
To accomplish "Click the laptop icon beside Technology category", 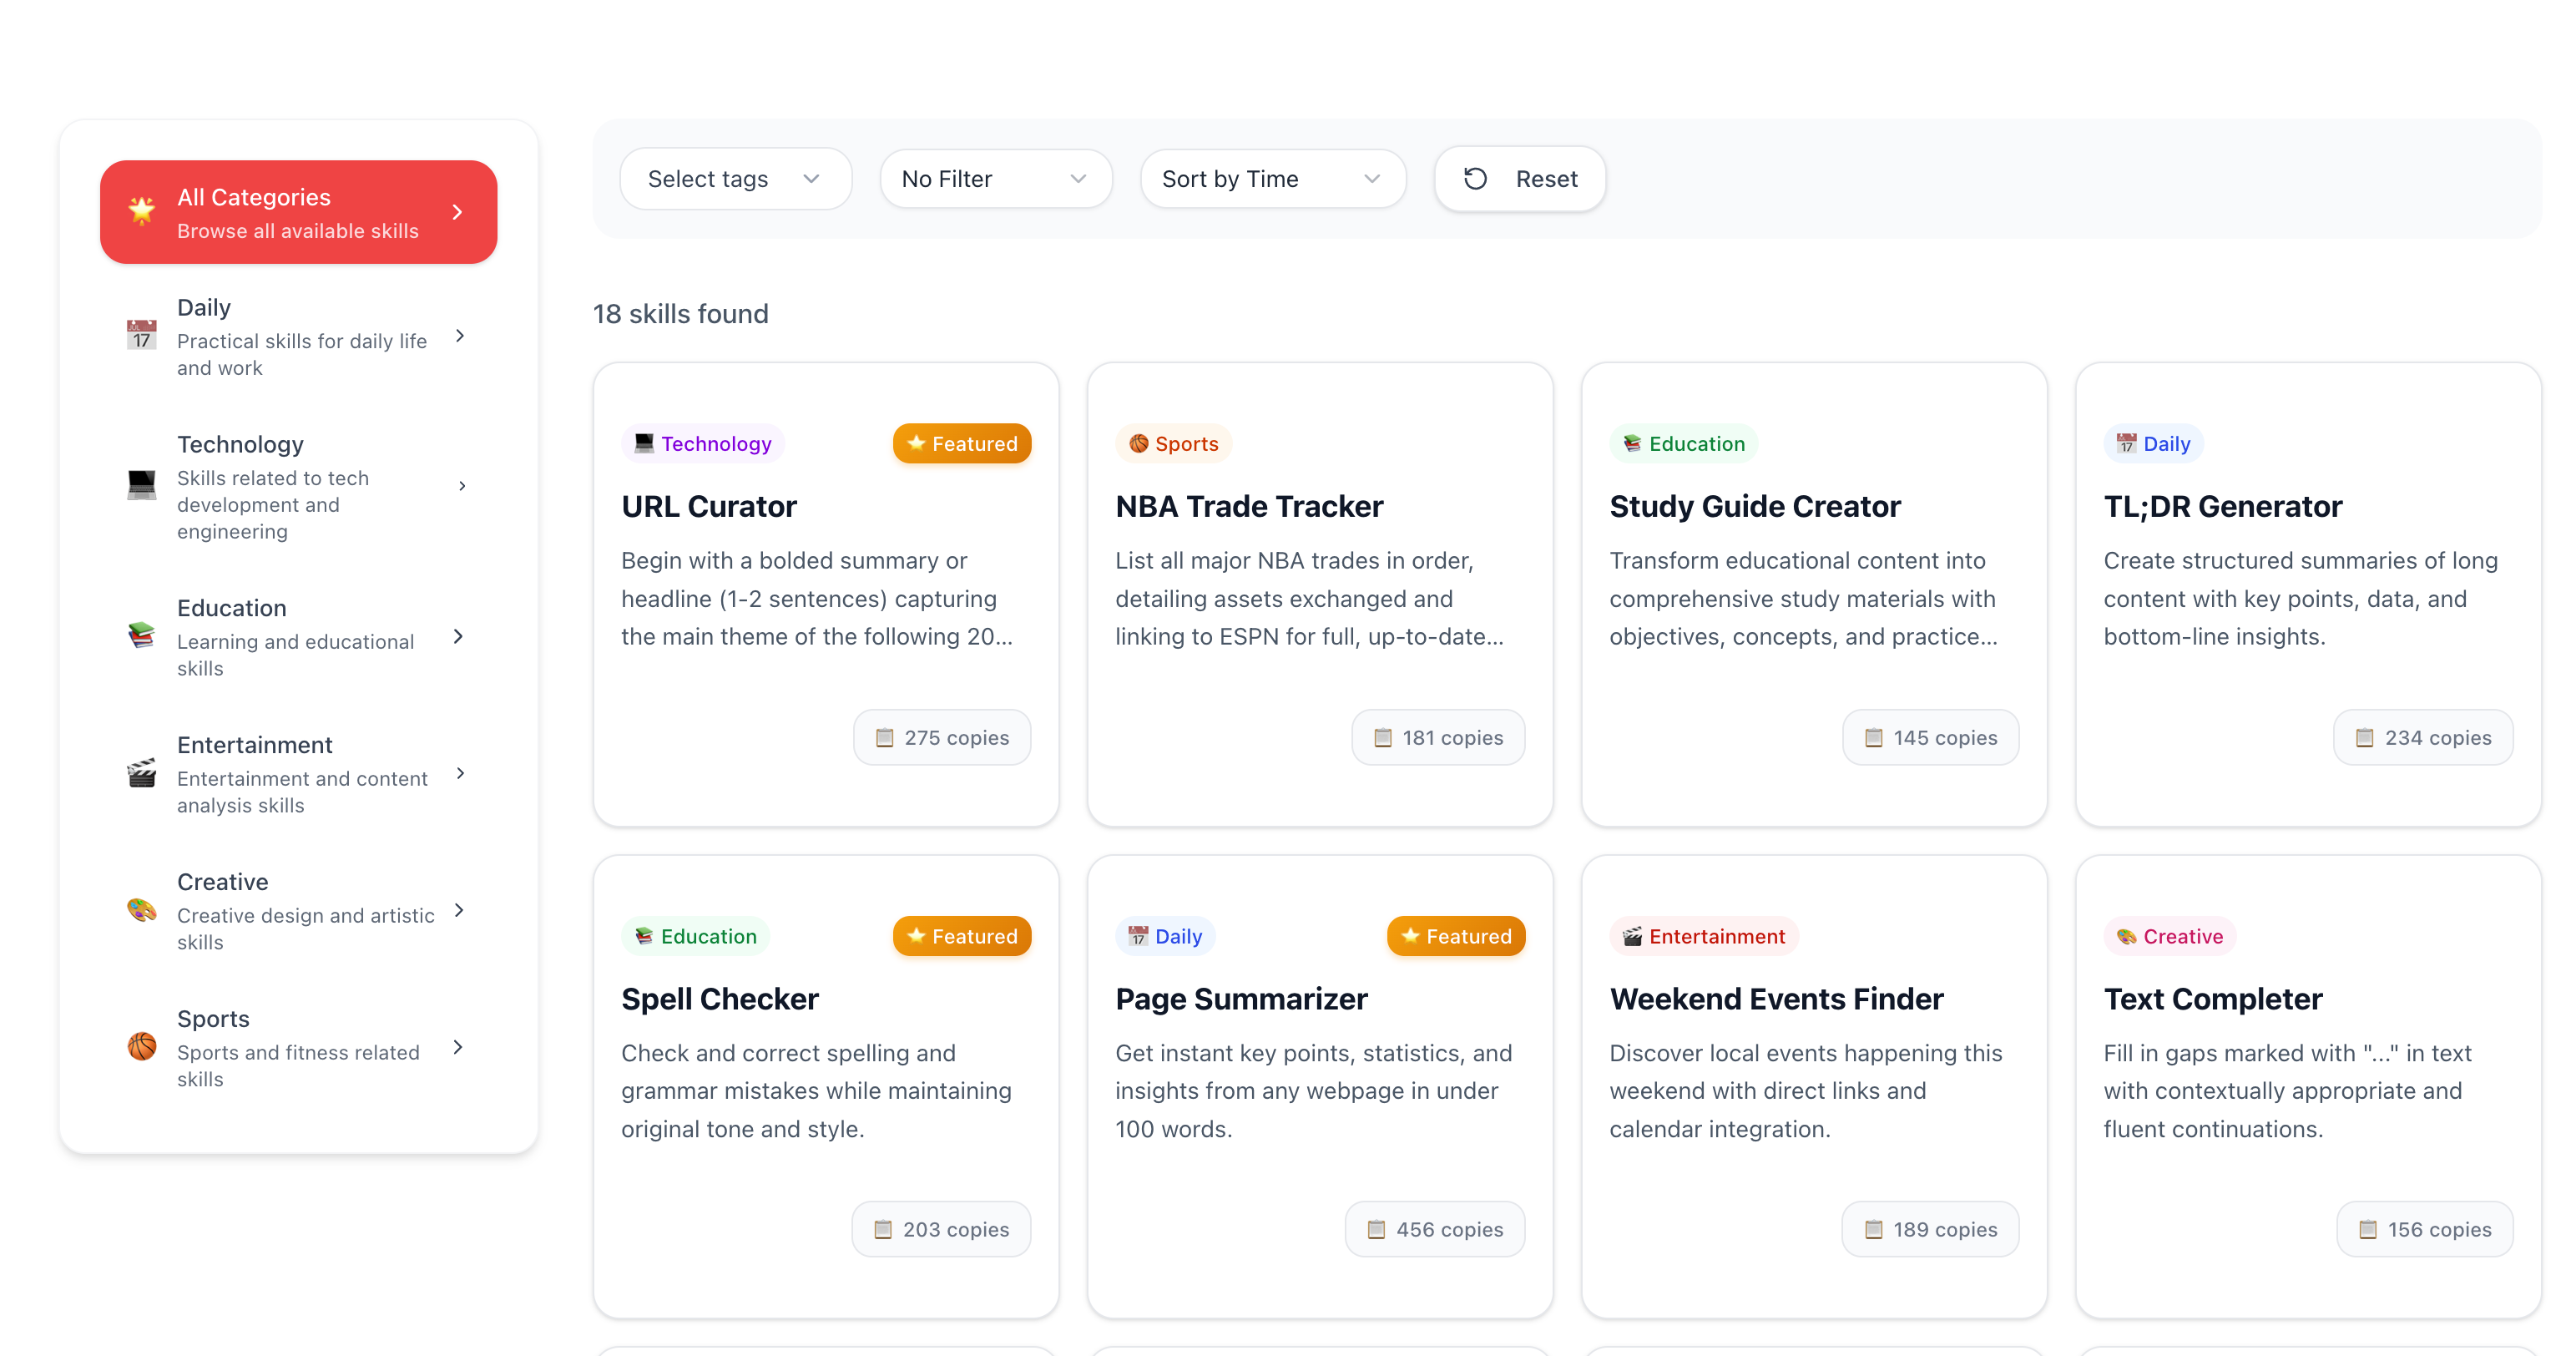I will coord(141,486).
